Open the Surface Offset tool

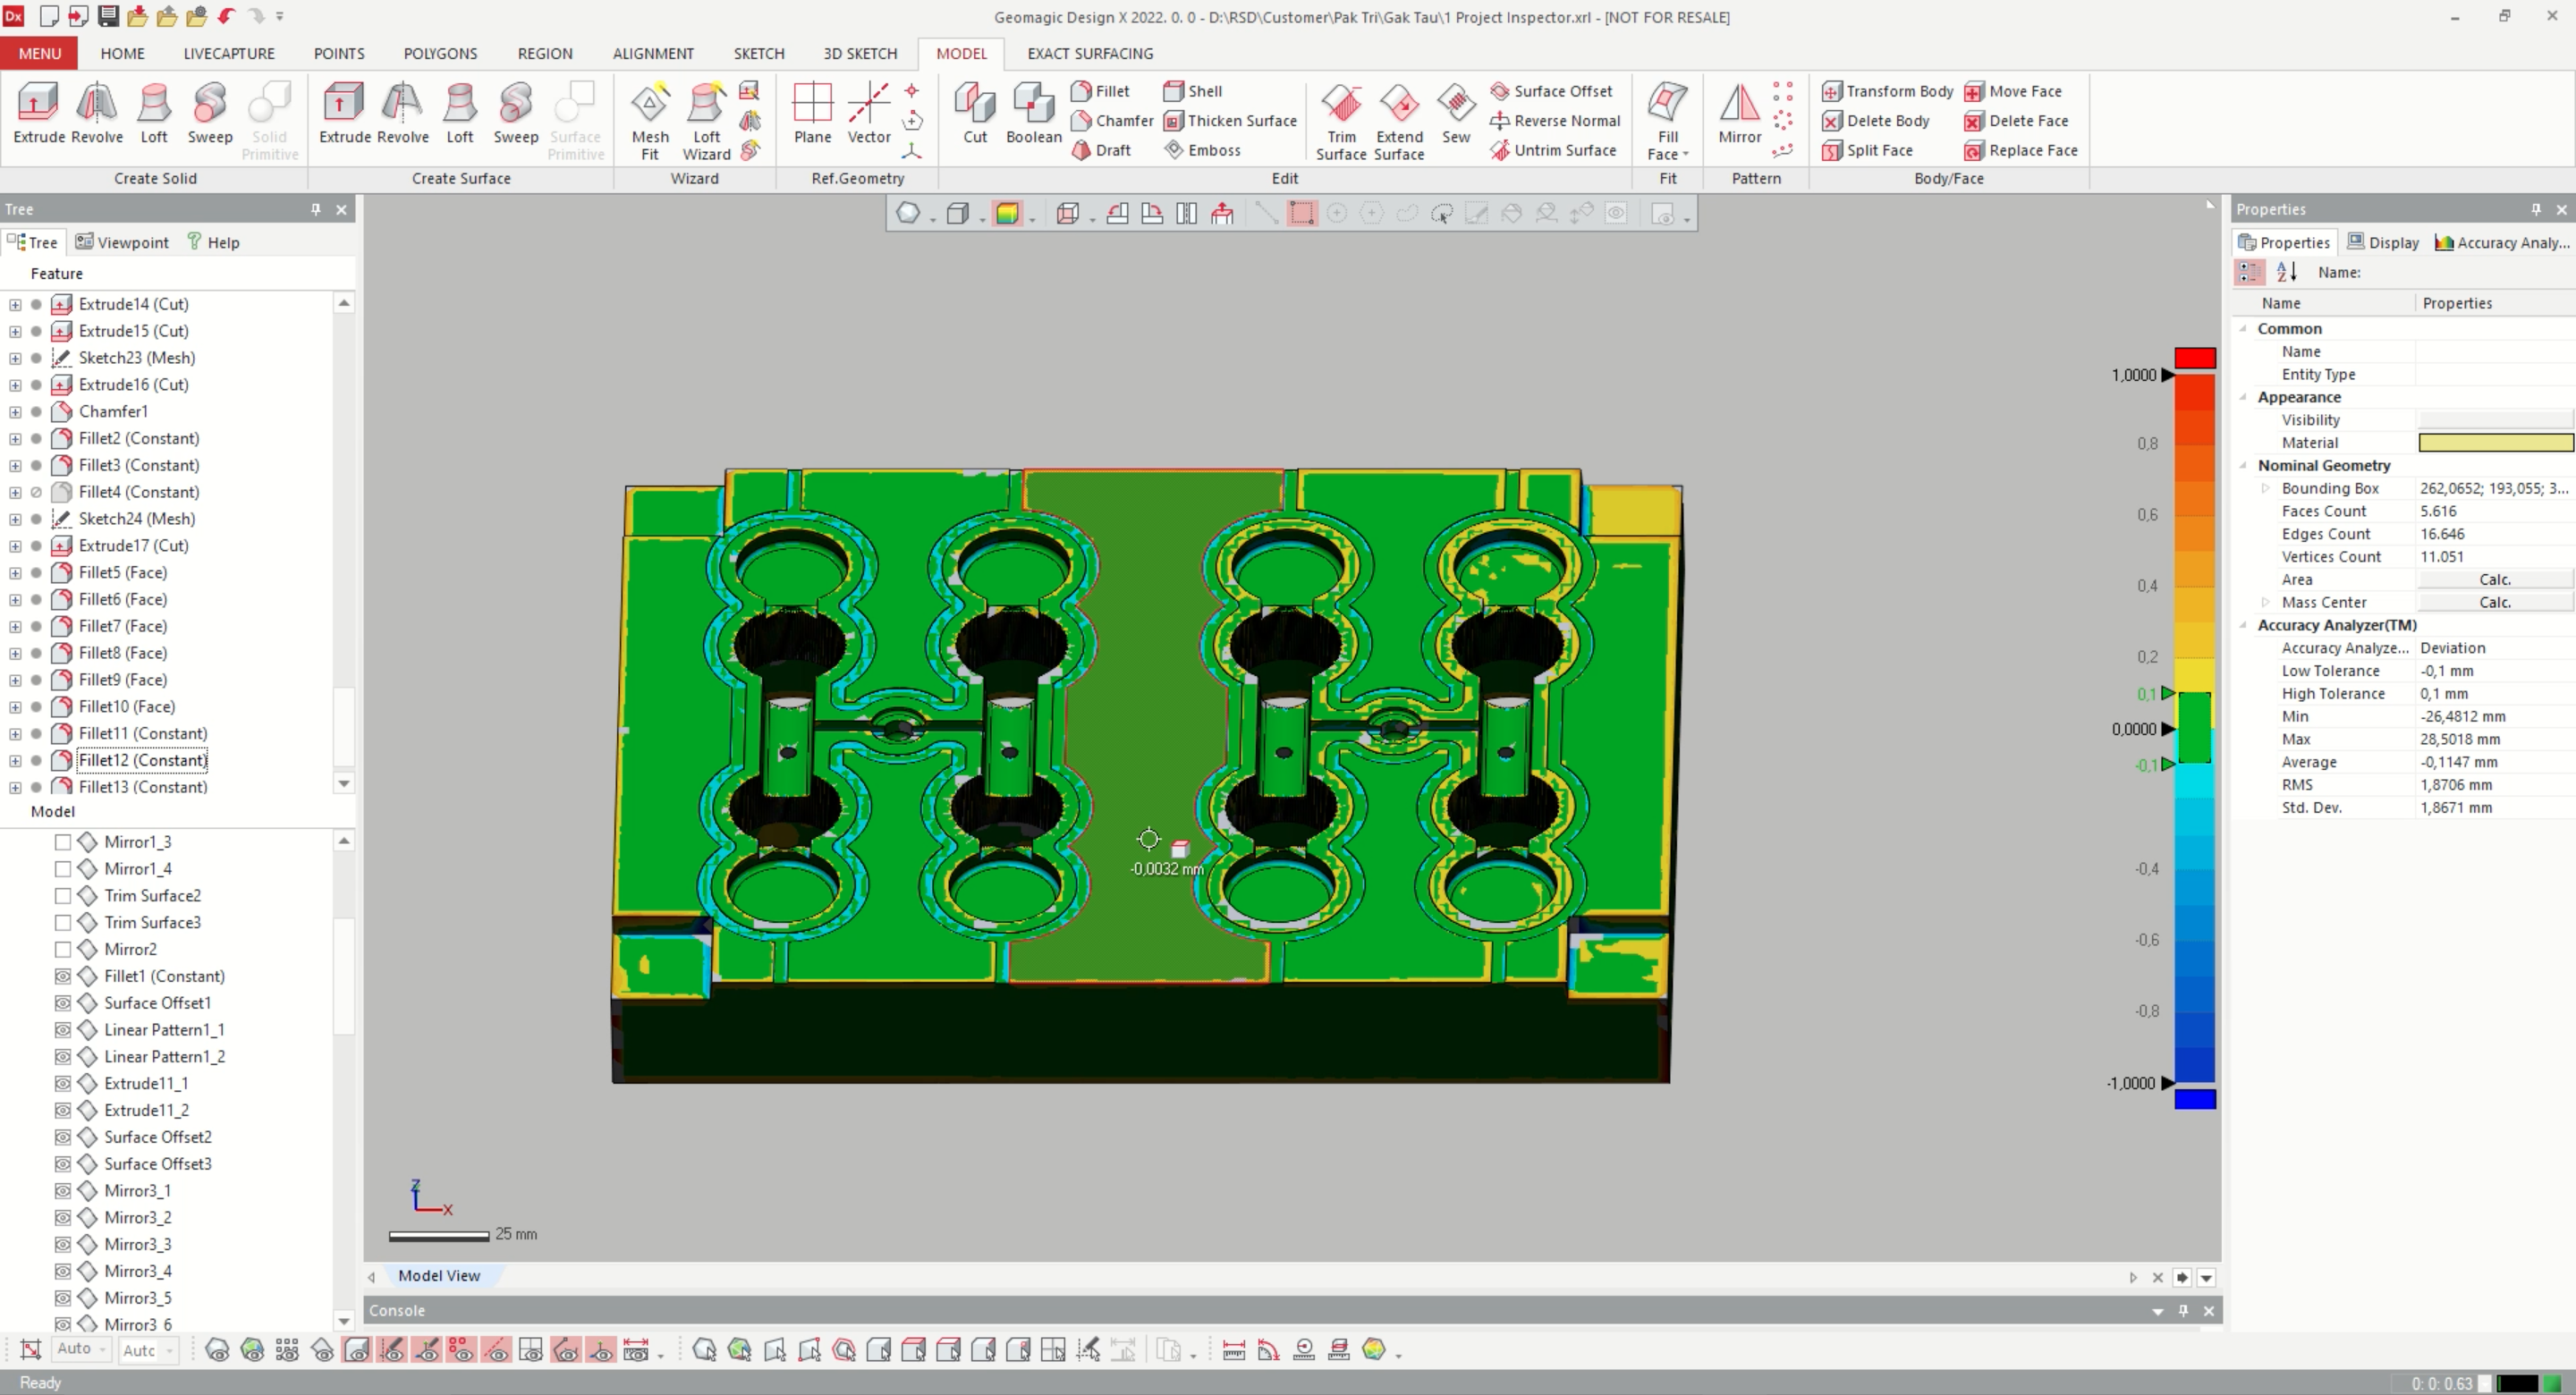pyautogui.click(x=1551, y=91)
